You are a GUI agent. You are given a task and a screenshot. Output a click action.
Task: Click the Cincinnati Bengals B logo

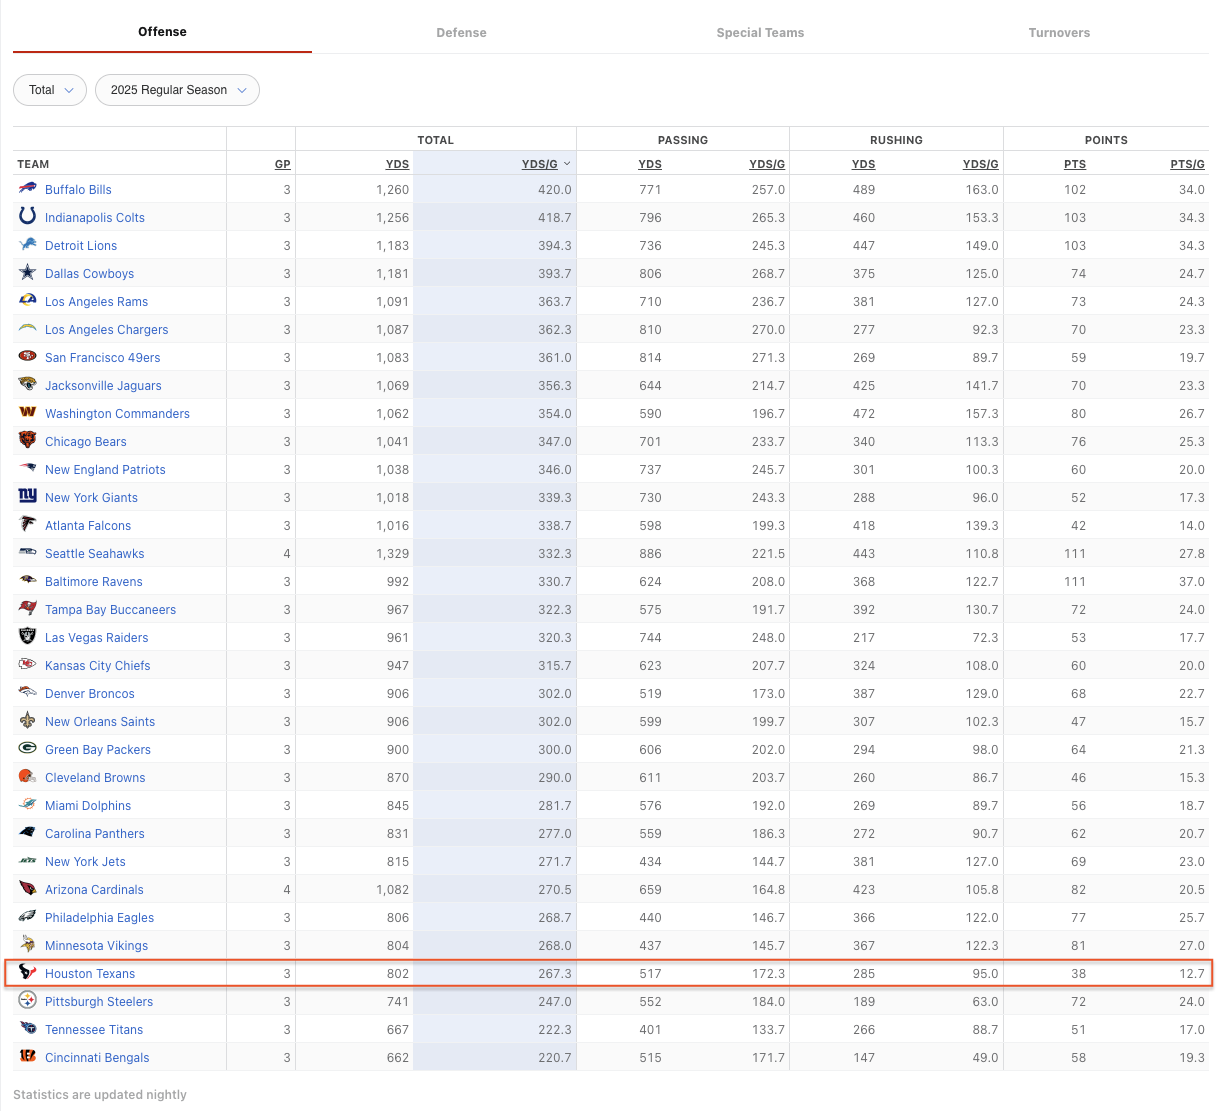pyautogui.click(x=28, y=1057)
